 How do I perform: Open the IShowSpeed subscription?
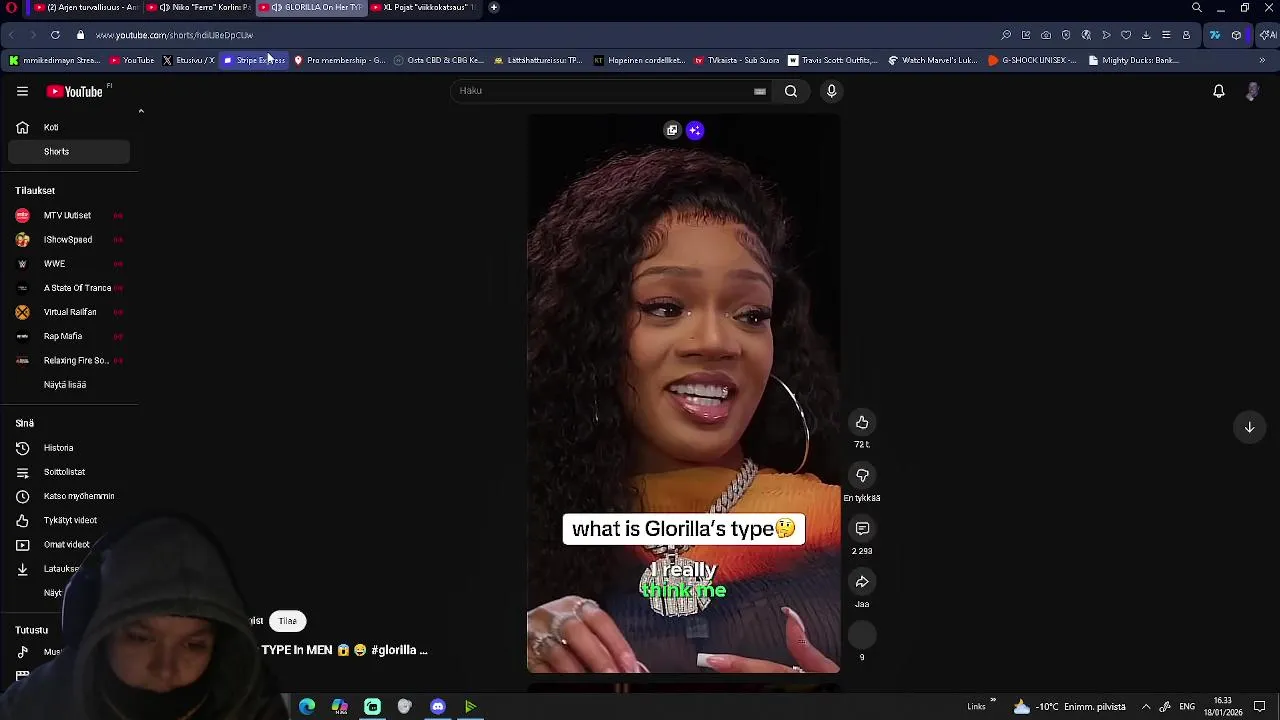click(x=68, y=240)
